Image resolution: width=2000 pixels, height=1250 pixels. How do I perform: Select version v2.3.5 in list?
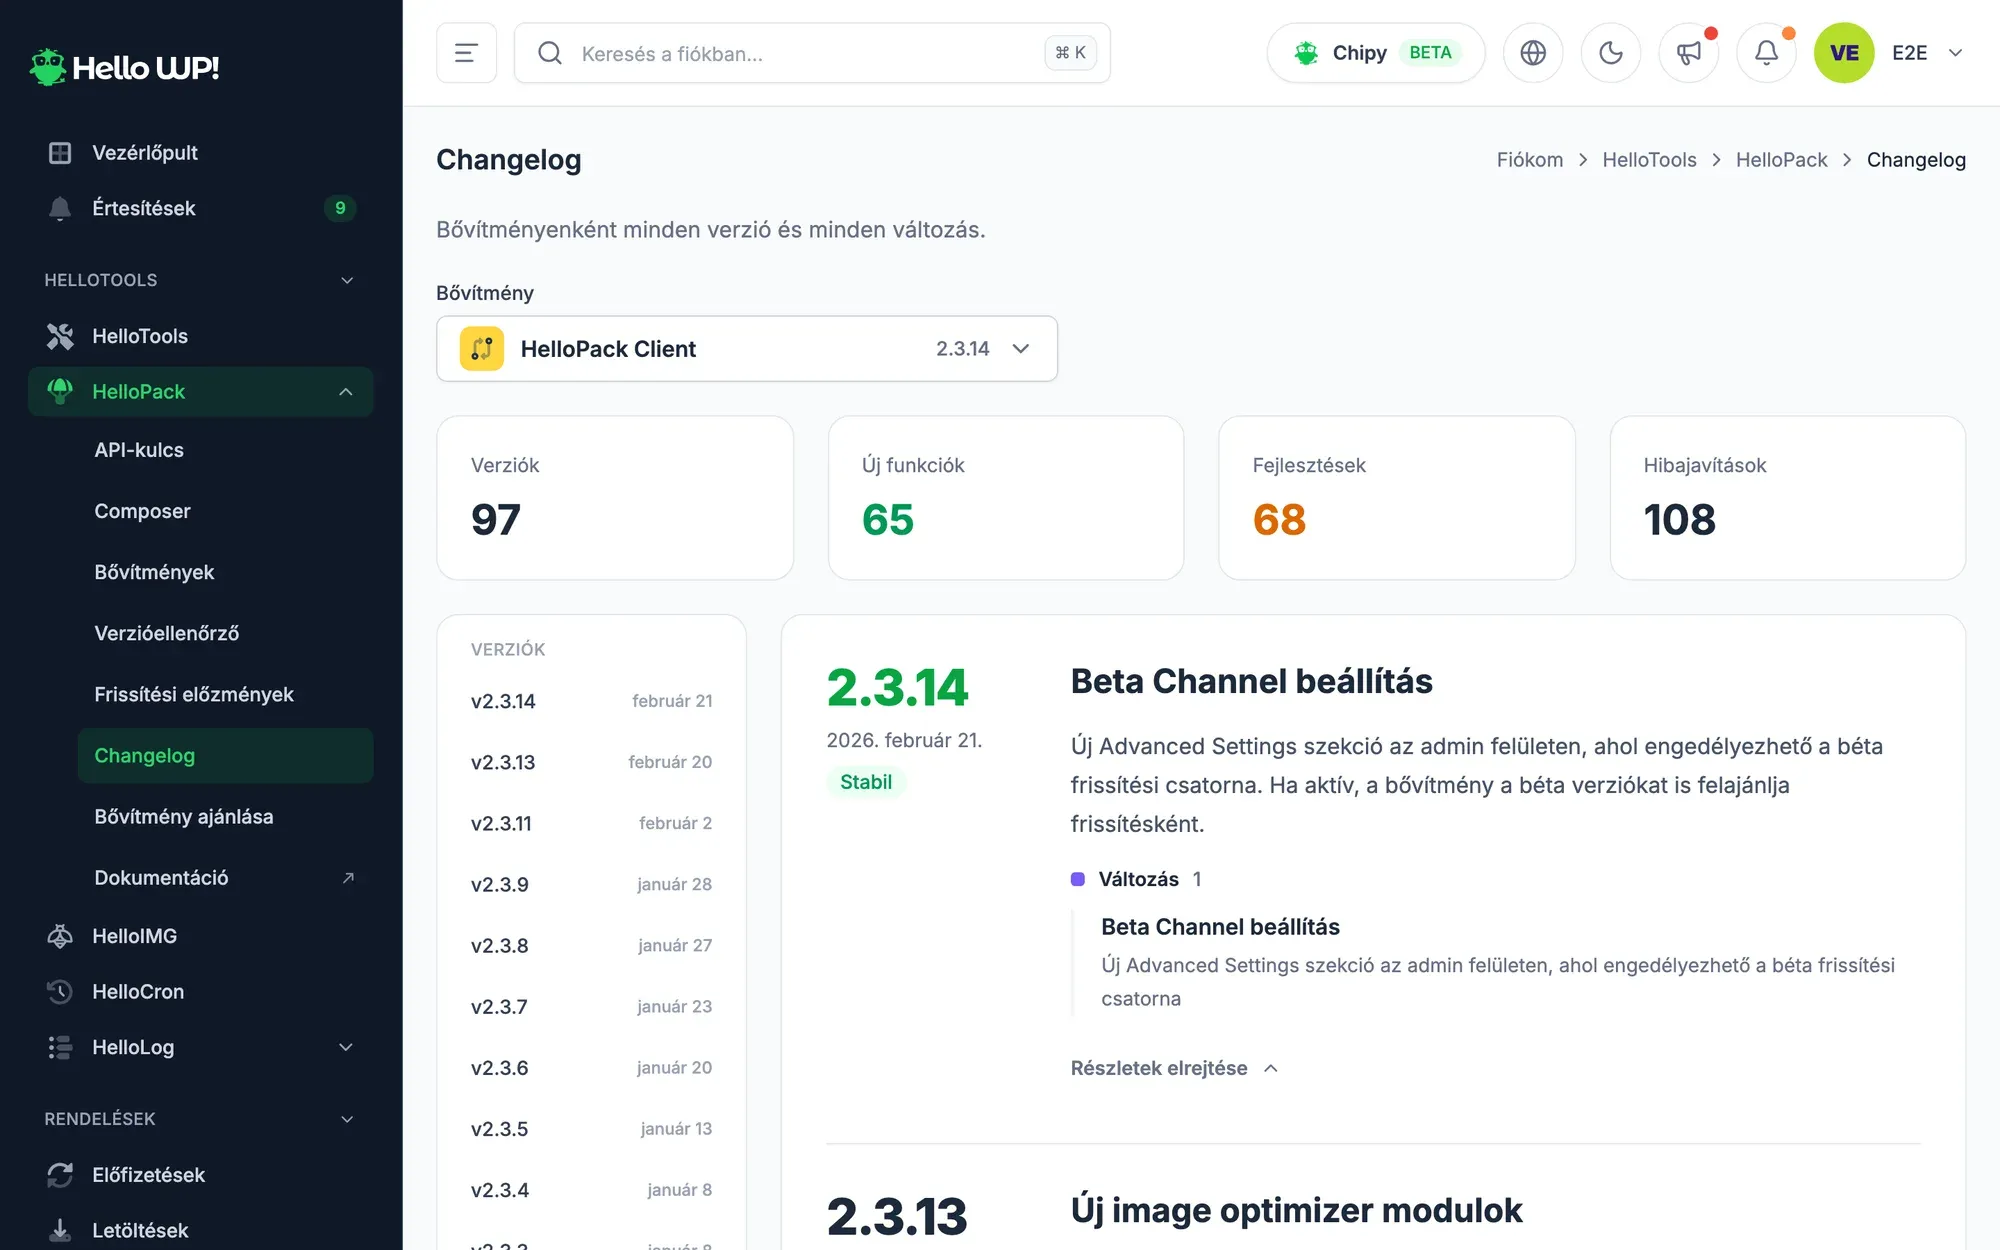[x=592, y=1129]
